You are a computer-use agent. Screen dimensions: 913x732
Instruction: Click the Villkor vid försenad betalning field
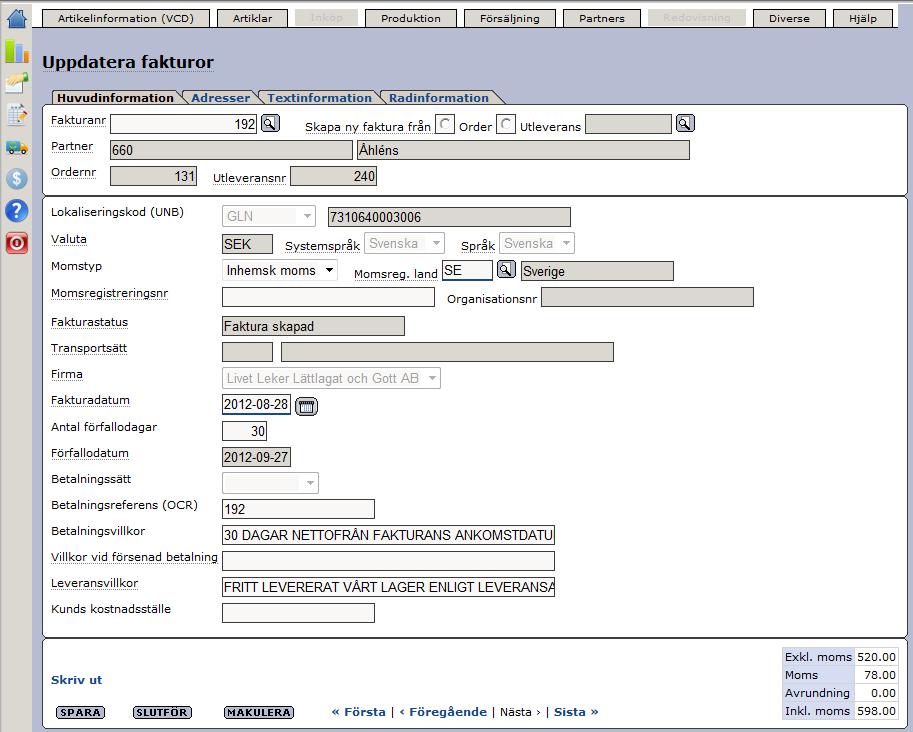click(x=388, y=561)
